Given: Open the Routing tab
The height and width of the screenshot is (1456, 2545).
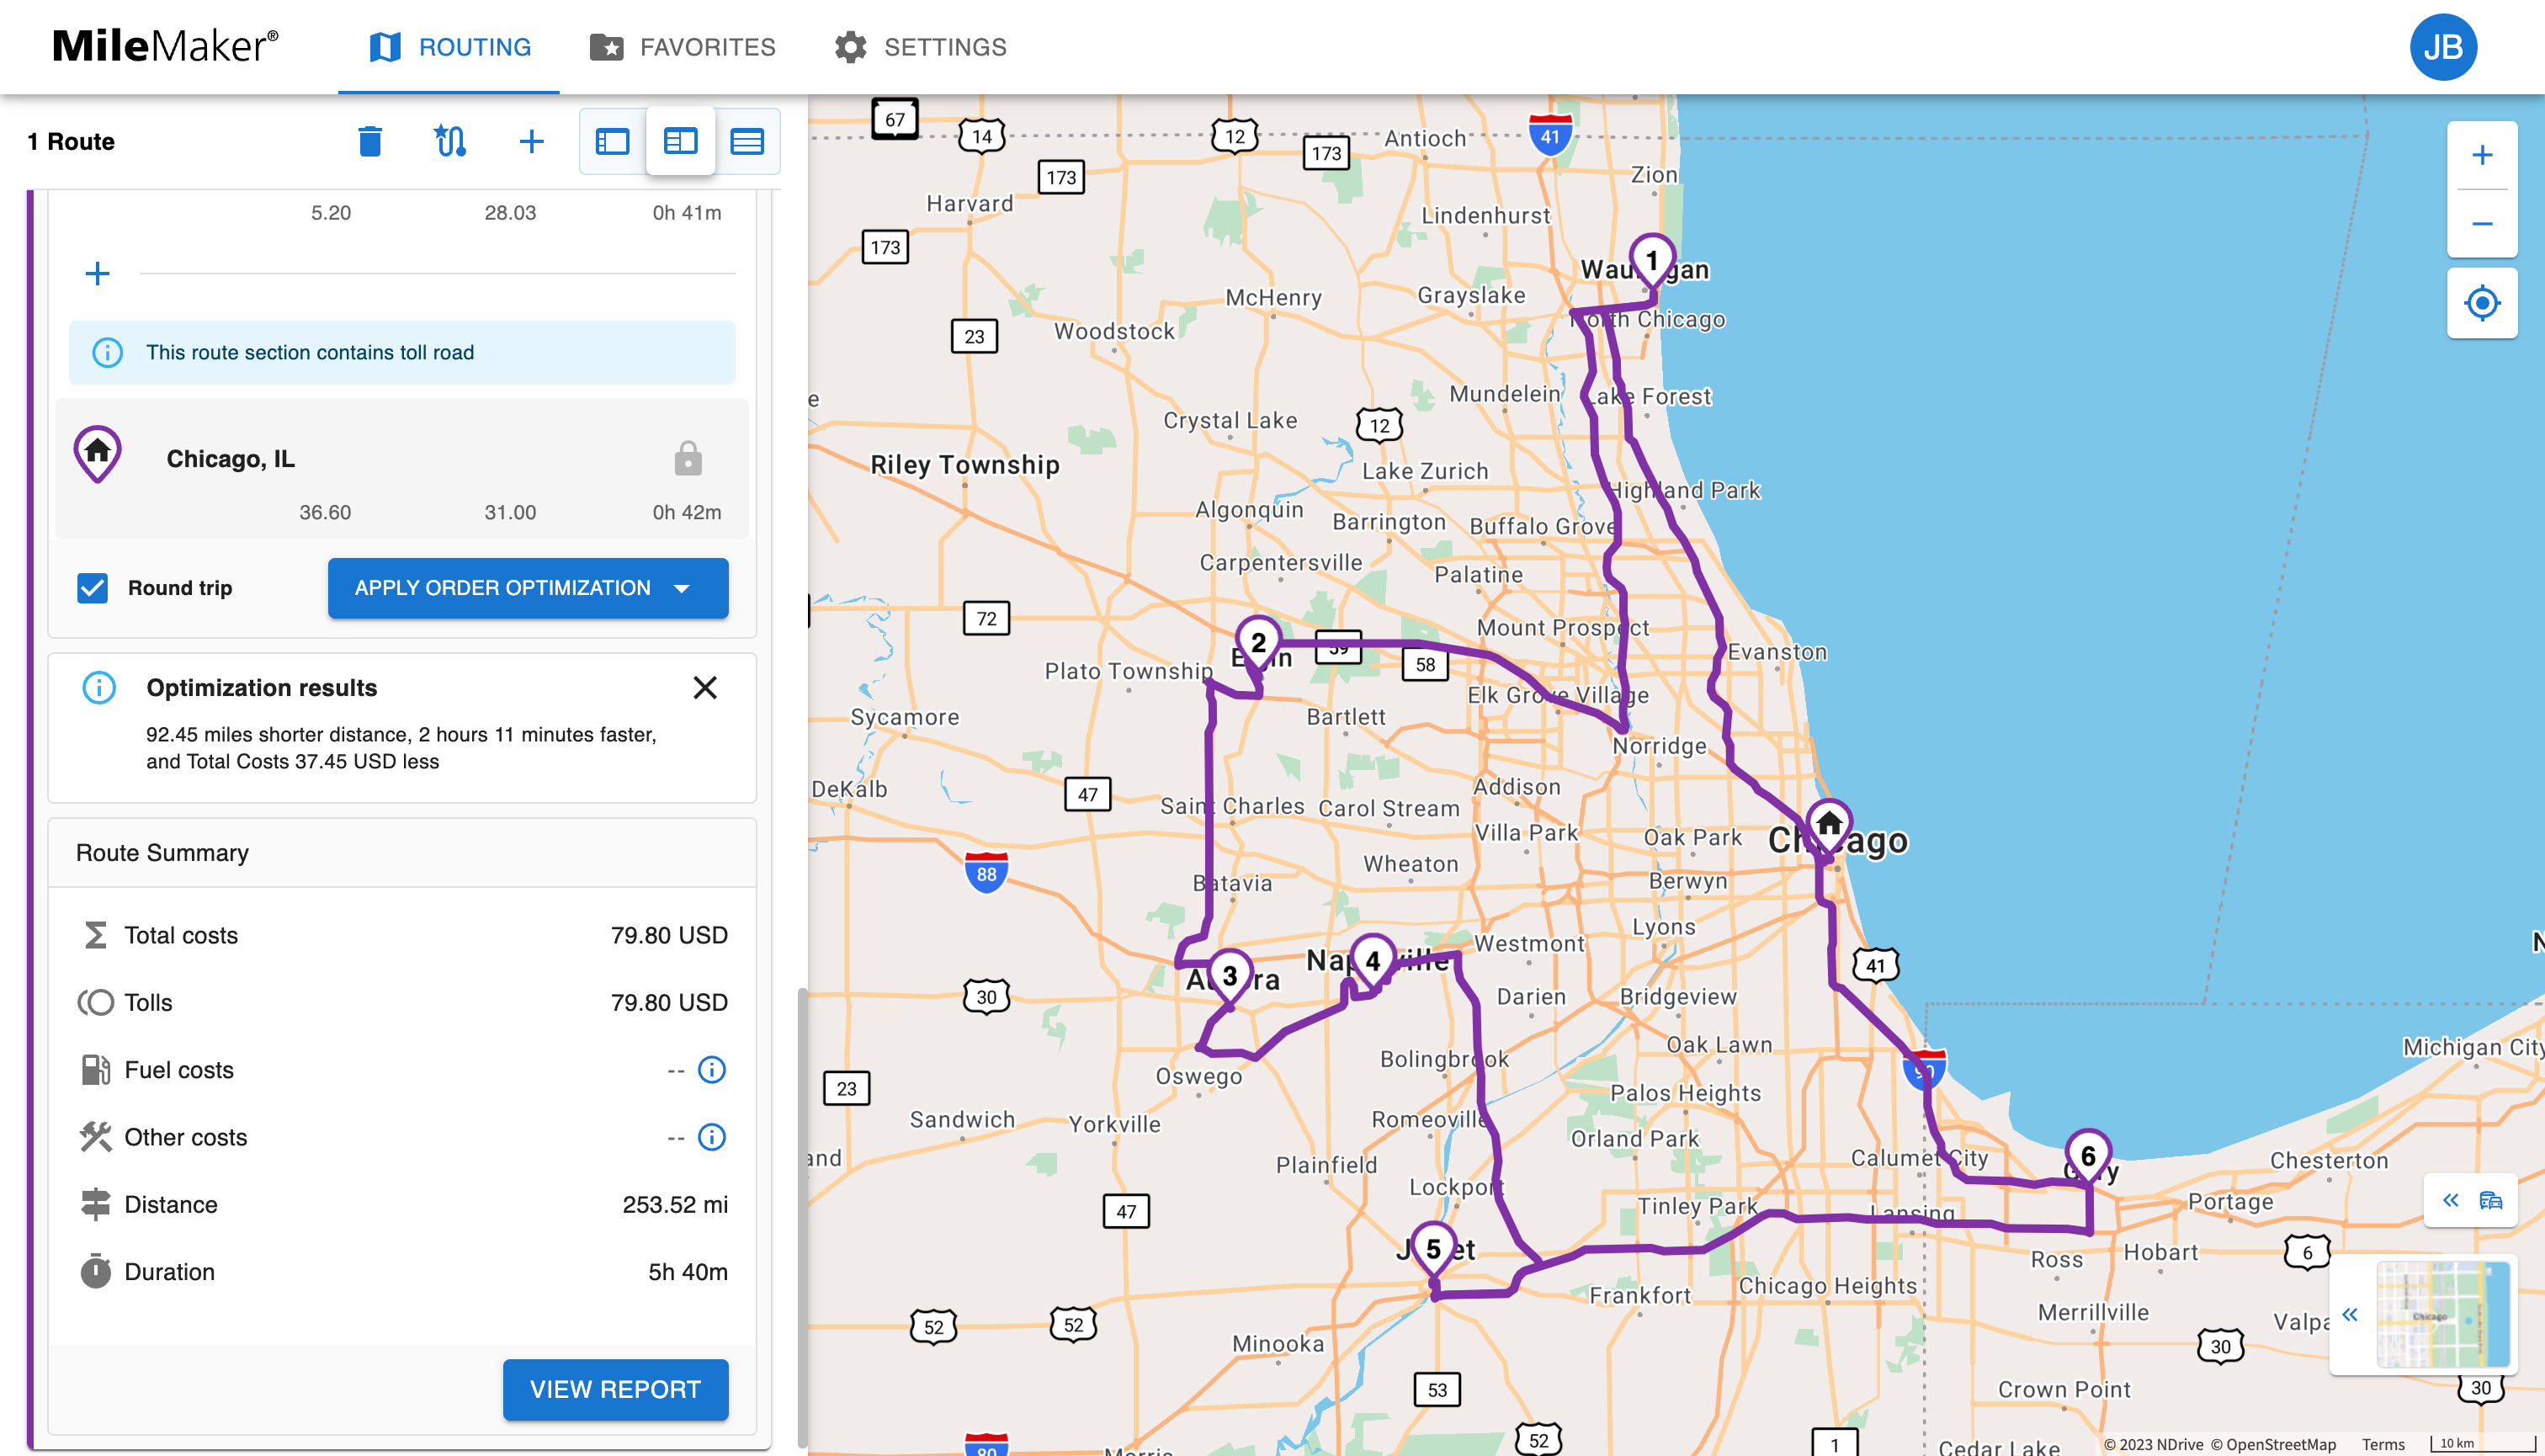Looking at the screenshot, I should coord(449,47).
